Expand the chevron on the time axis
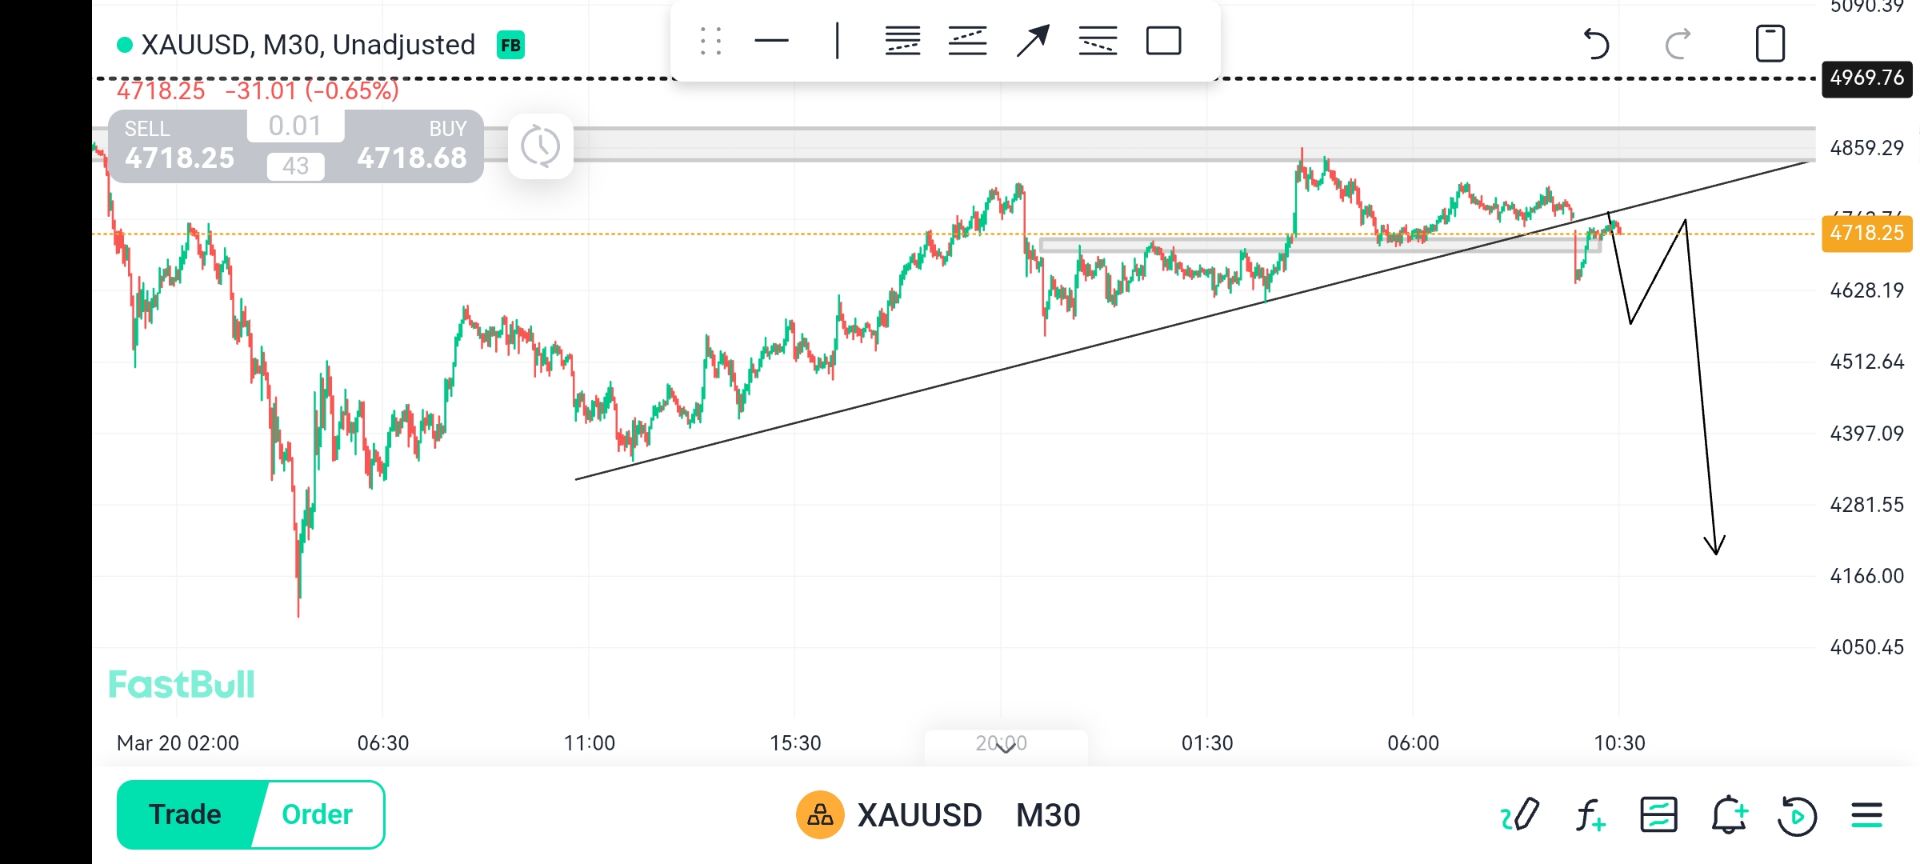Image resolution: width=1920 pixels, height=864 pixels. (1005, 747)
